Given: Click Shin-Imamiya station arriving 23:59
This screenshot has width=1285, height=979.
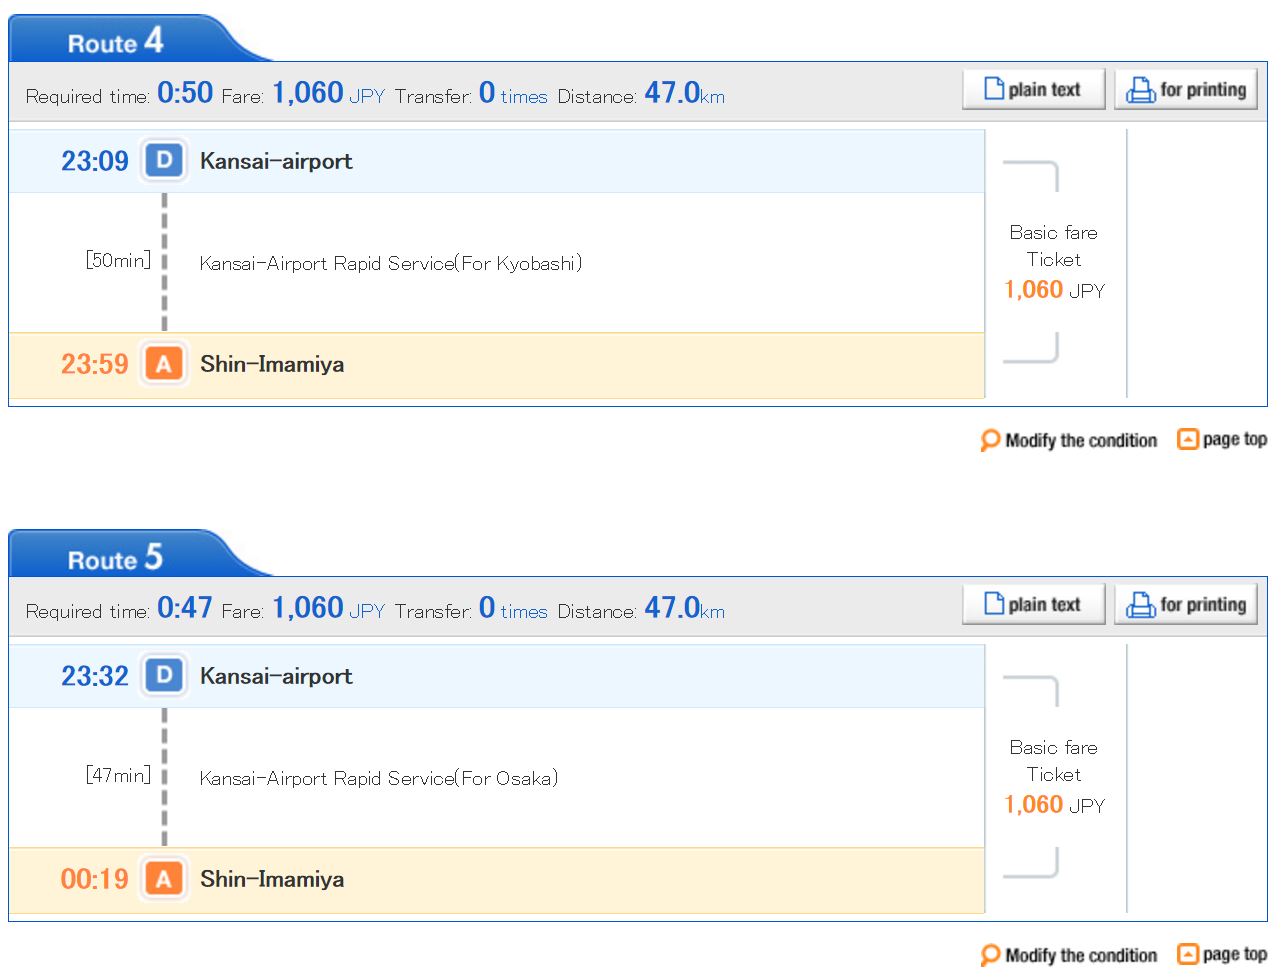Looking at the screenshot, I should coord(272,364).
